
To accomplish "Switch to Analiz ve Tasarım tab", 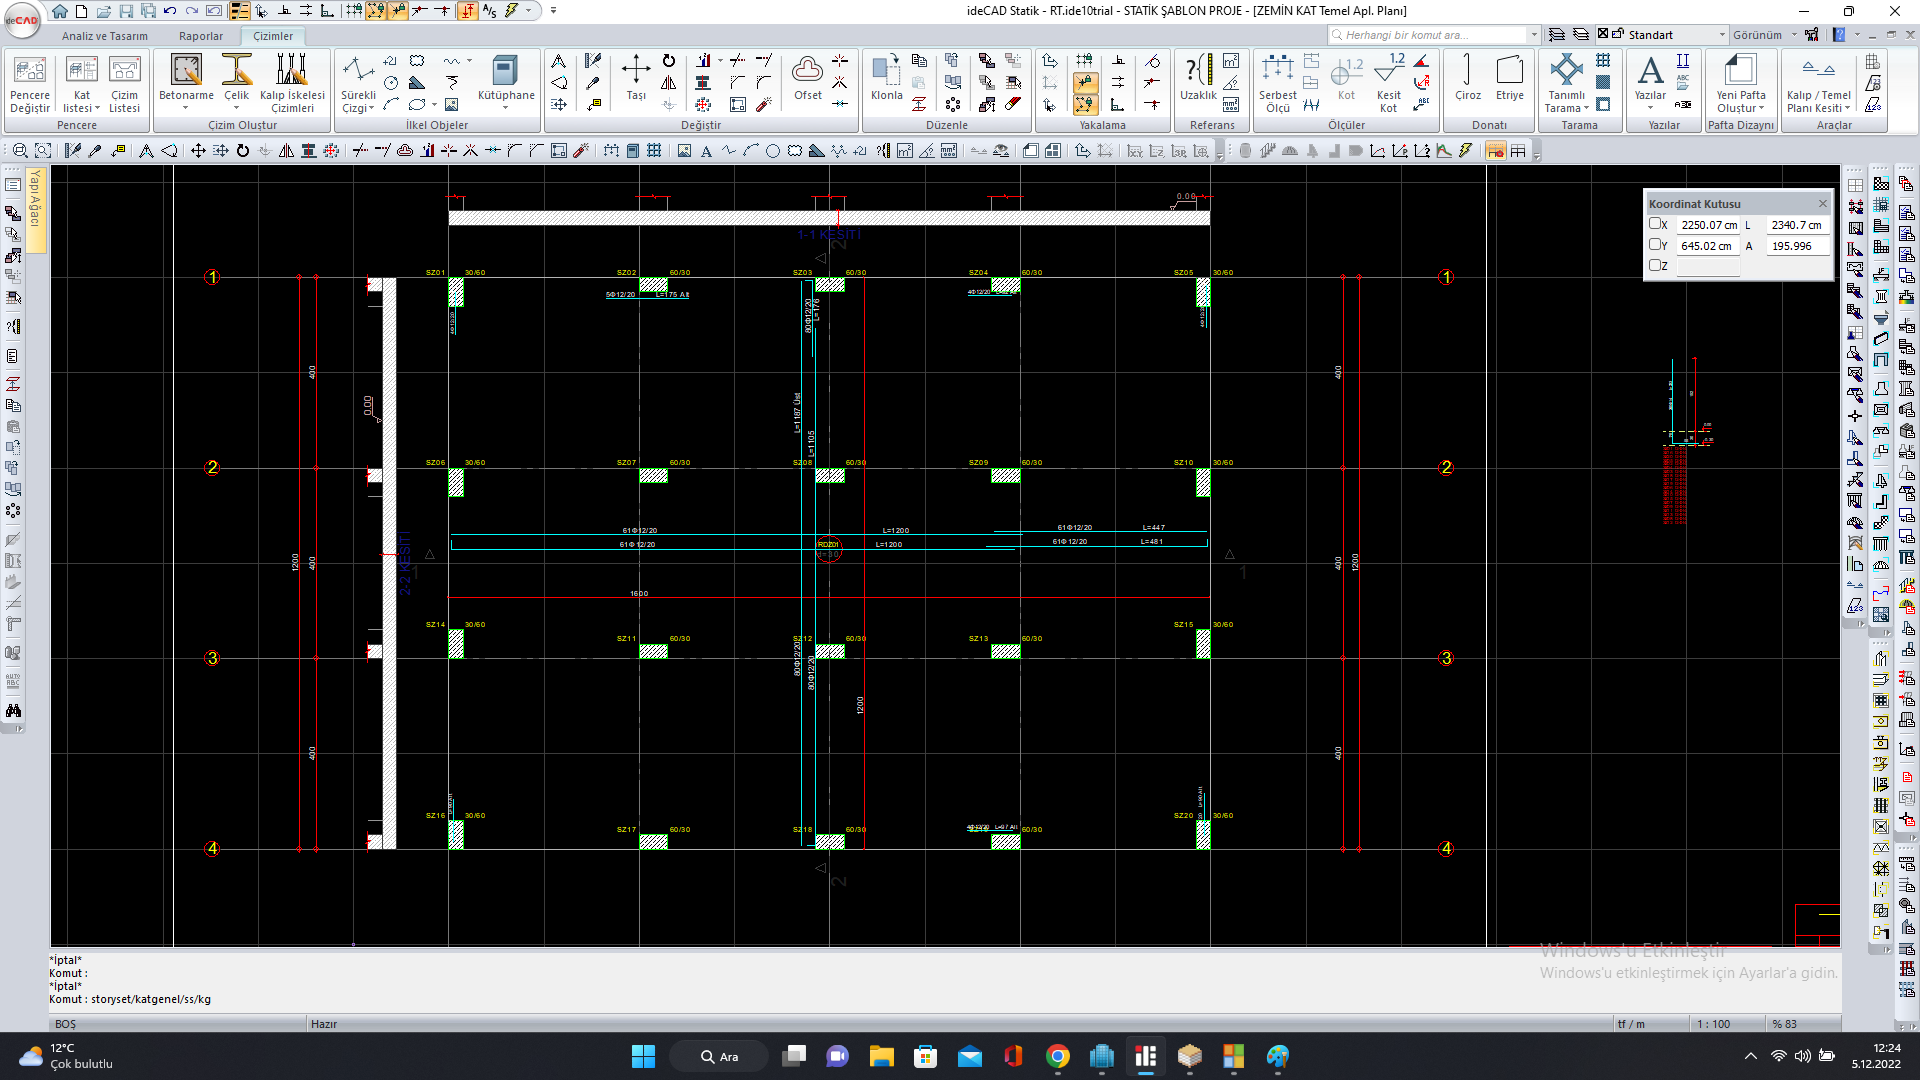I will 104,36.
